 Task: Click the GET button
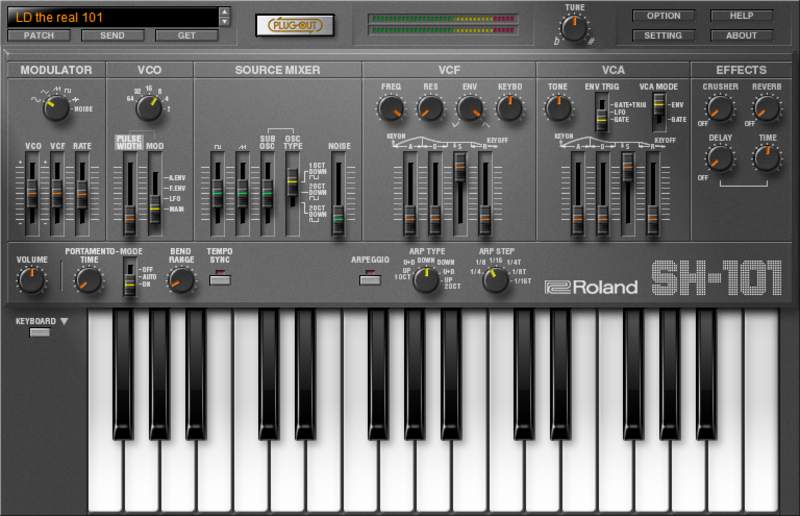click(187, 35)
